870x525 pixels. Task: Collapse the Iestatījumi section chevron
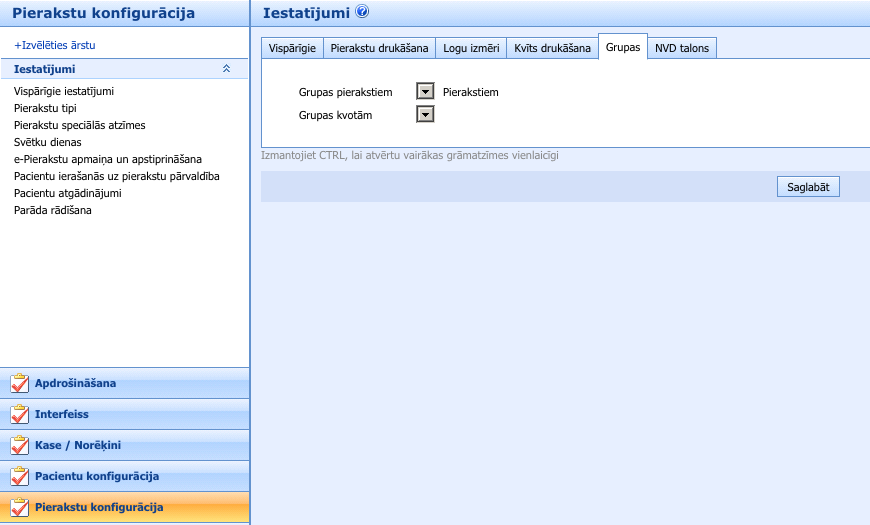226,69
